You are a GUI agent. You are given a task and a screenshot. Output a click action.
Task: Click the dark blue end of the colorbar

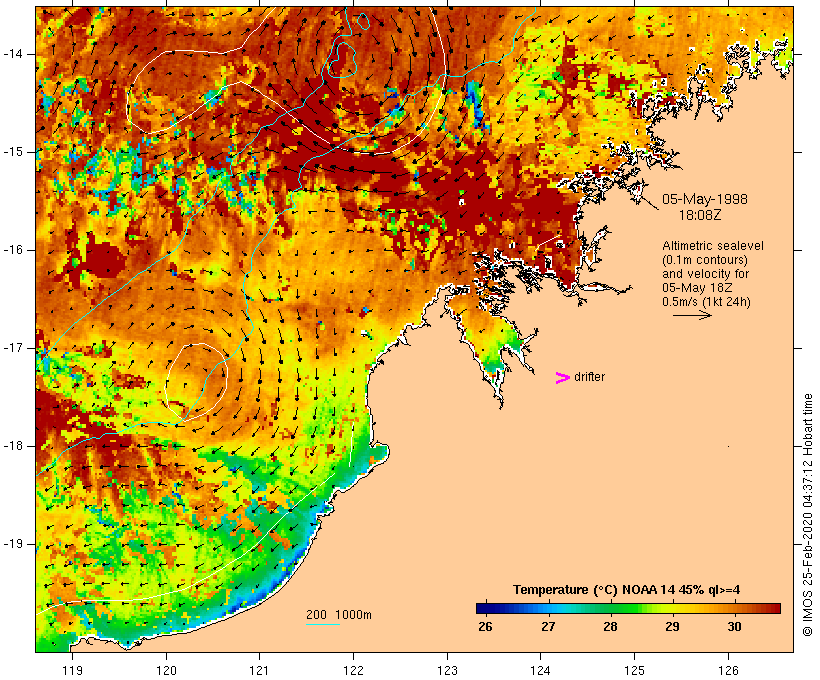click(484, 608)
